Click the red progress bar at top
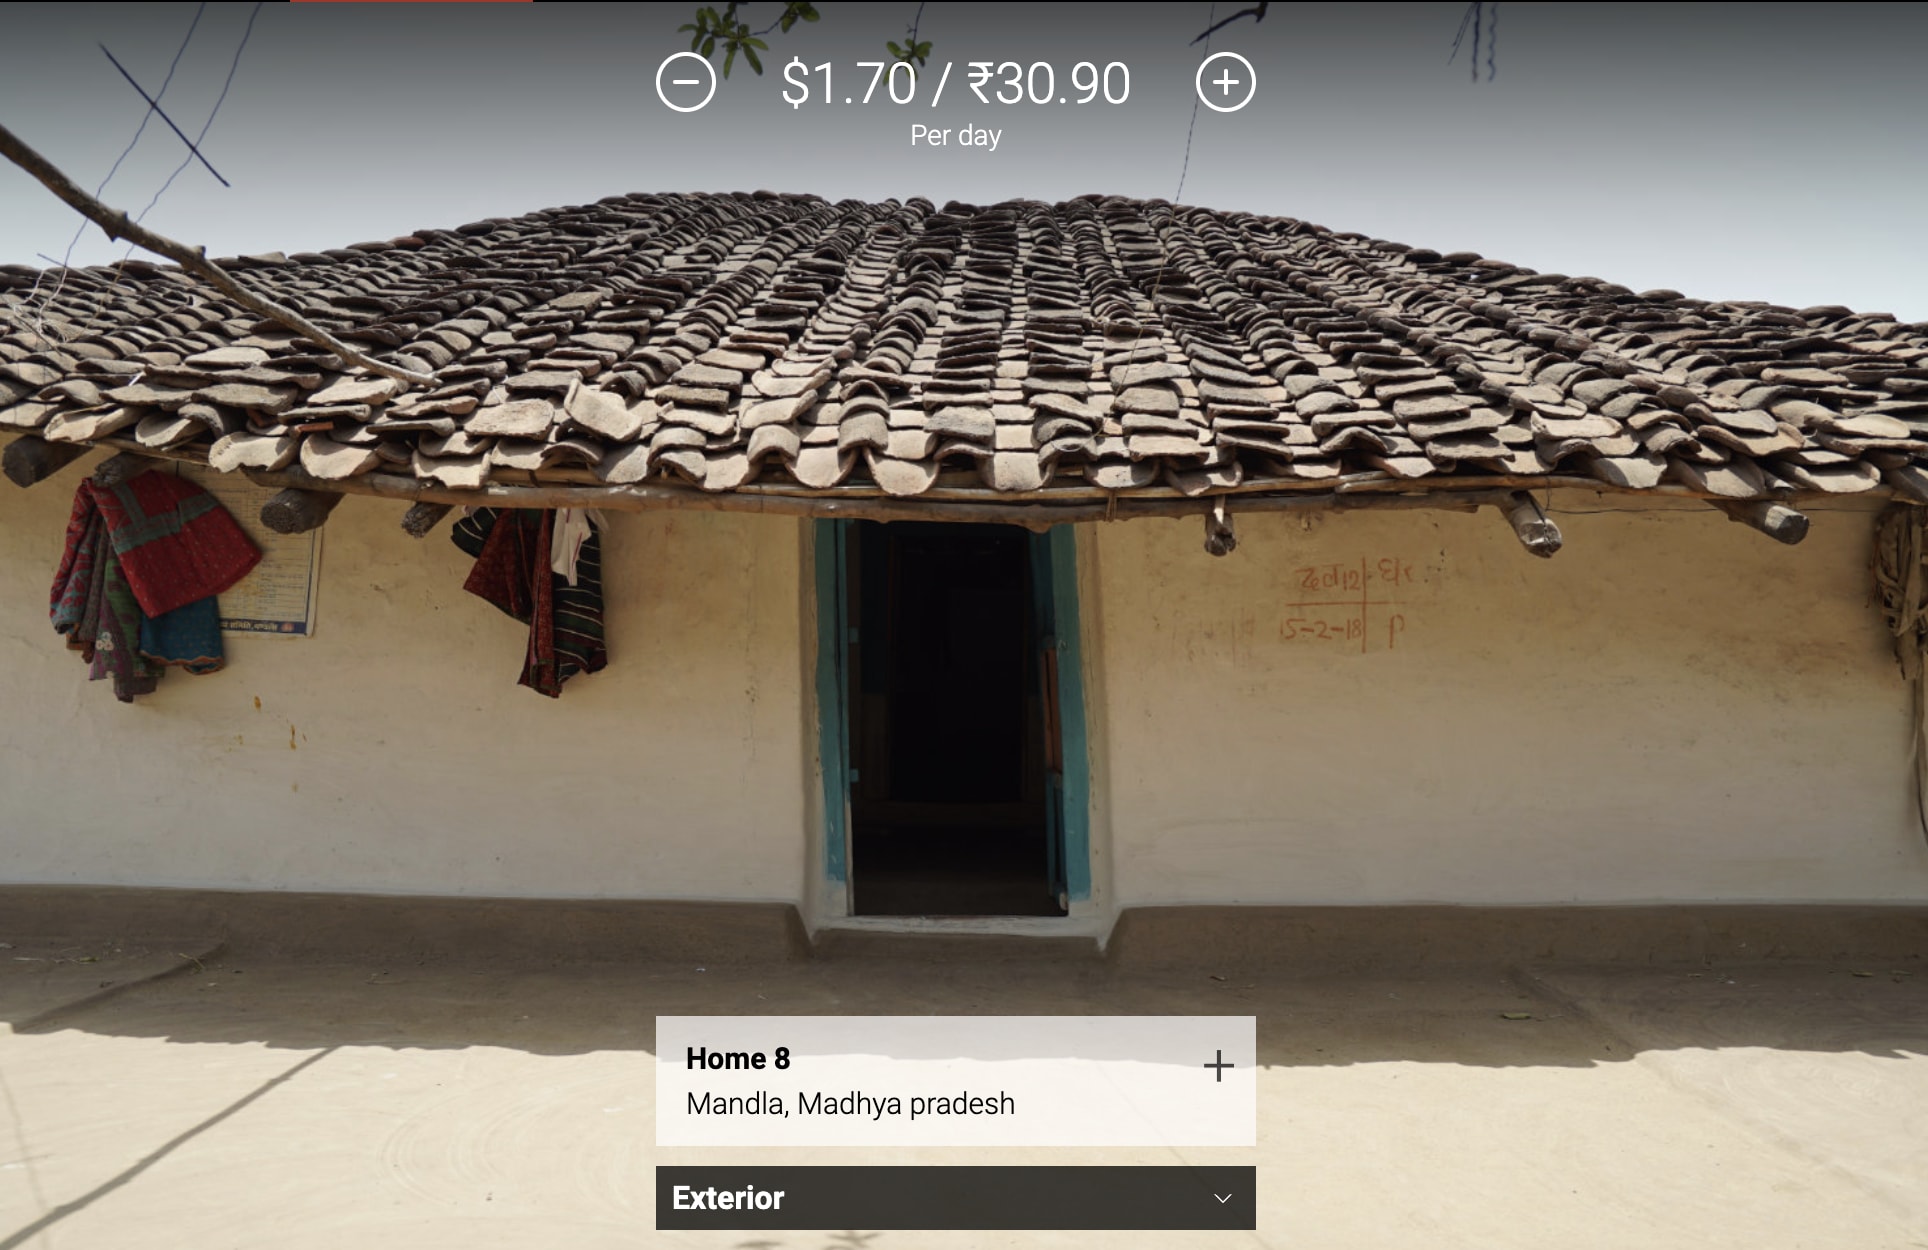The width and height of the screenshot is (1928, 1250). coord(411,1)
